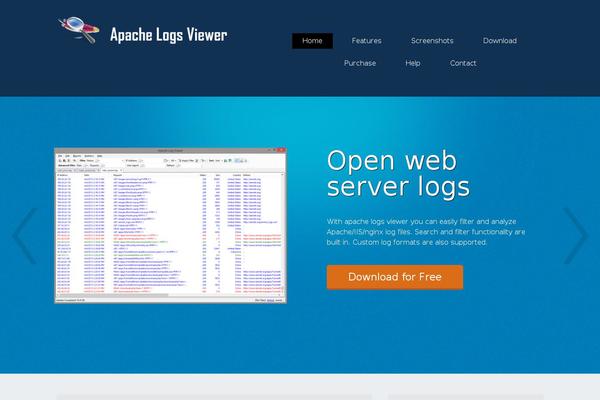Go to the Contact page
Viewport: 600px width, 400px height.
point(463,63)
